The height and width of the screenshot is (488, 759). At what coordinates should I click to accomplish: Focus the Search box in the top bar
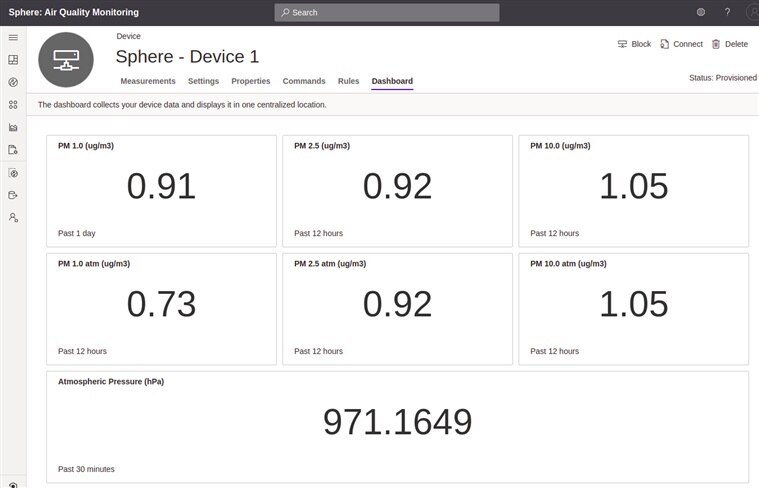point(387,12)
